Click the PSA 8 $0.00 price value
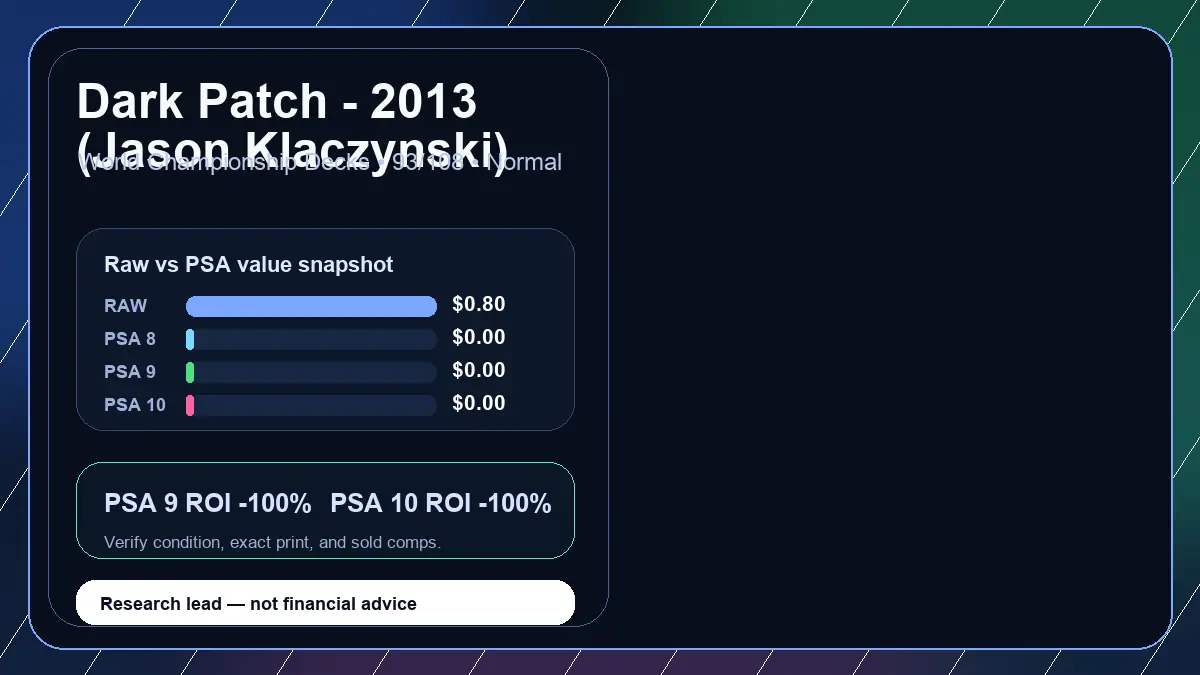Screen dimensions: 1200x675 (479, 338)
